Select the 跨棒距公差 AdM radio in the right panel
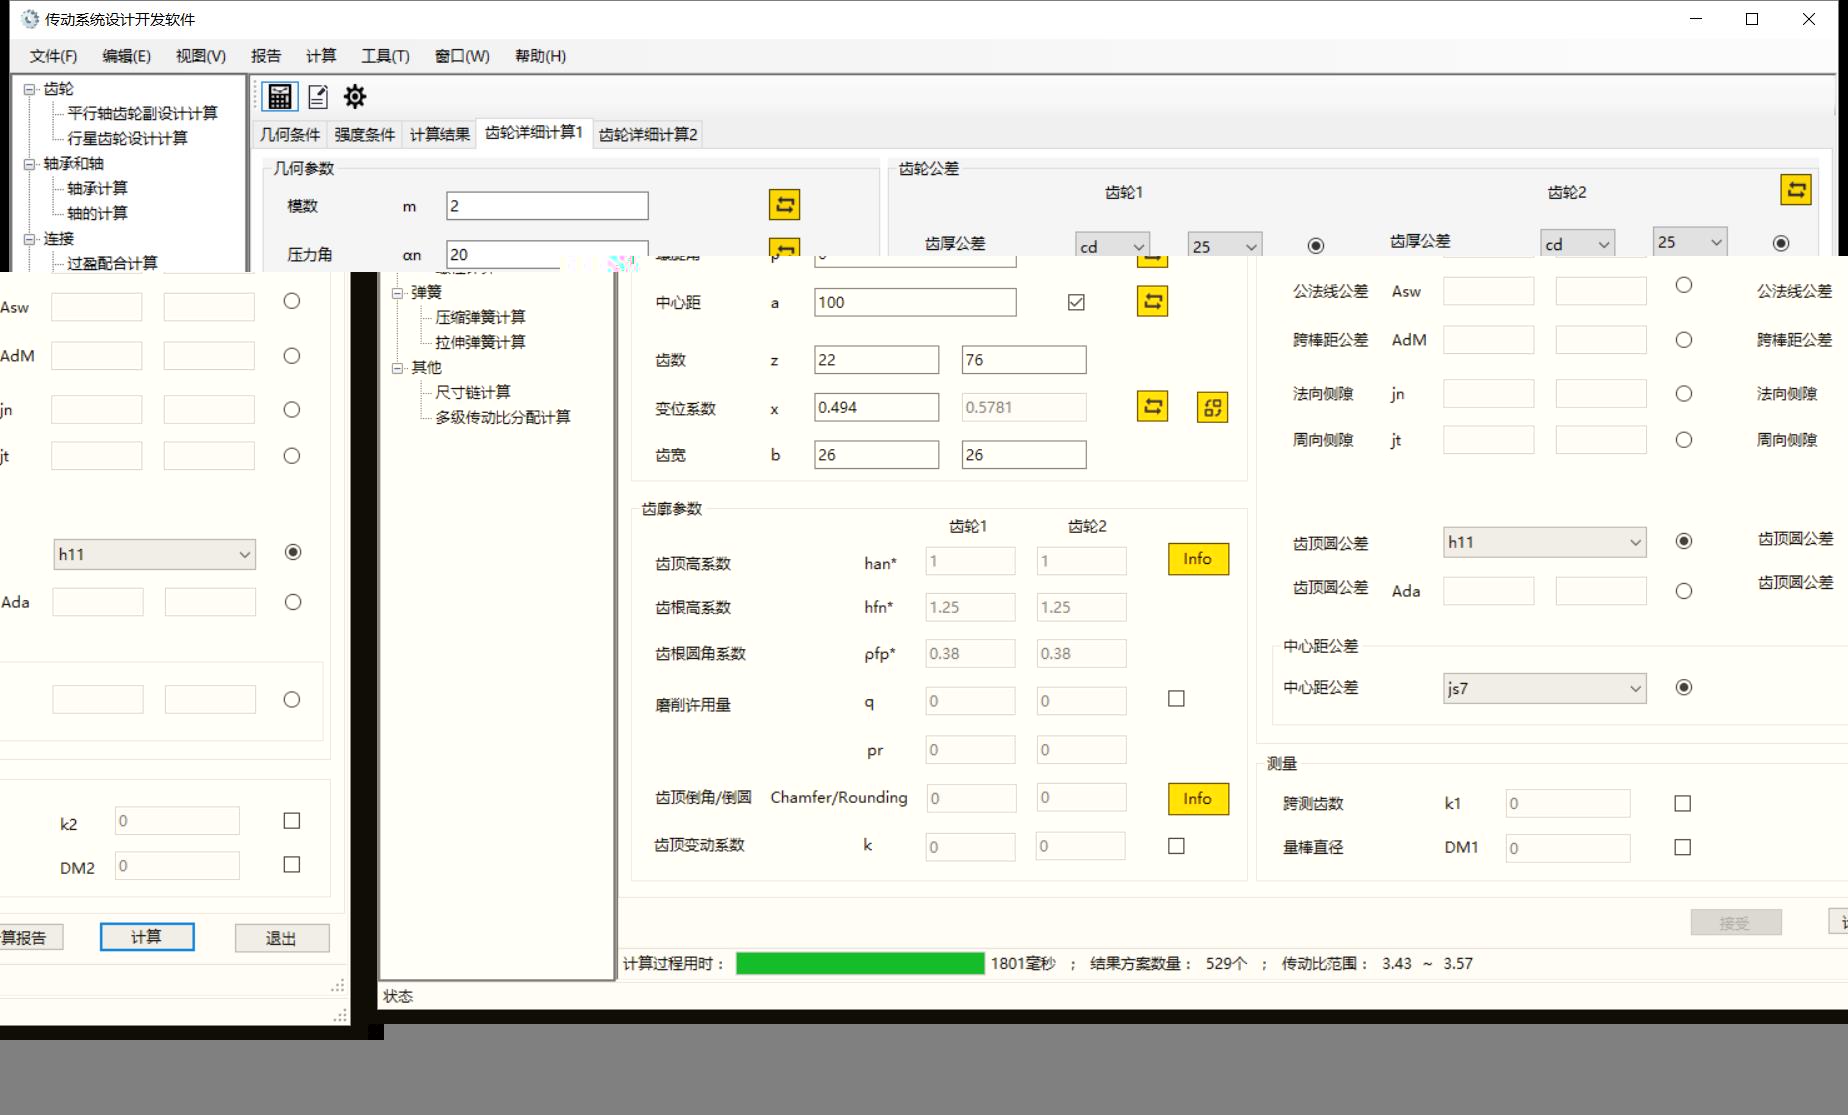The image size is (1848, 1115). (1684, 340)
